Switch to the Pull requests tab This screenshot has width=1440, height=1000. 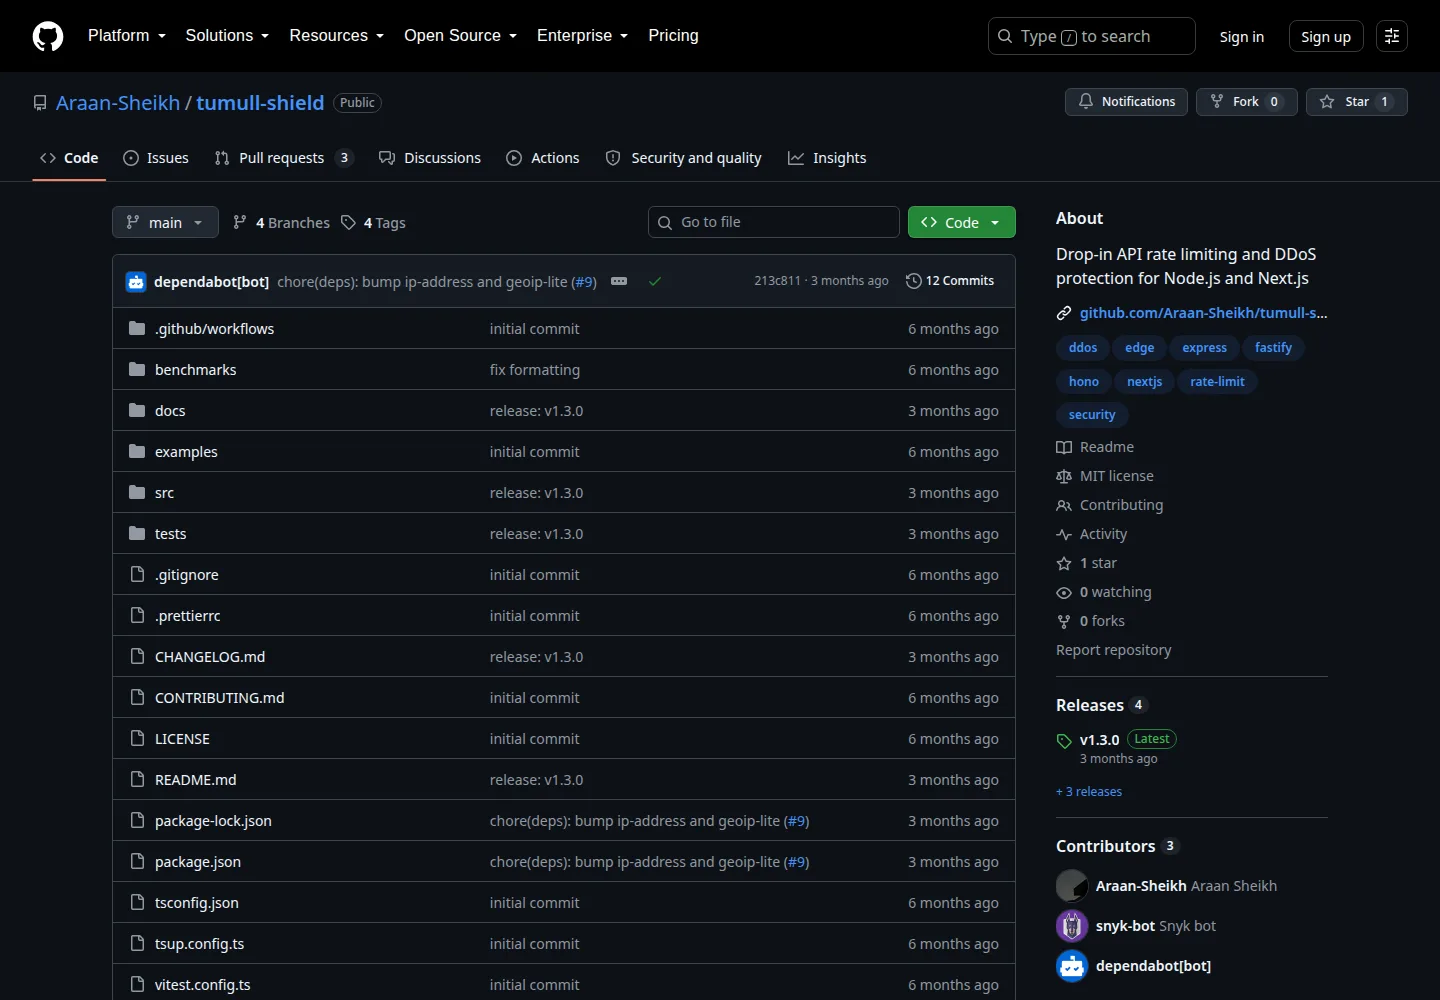pos(284,158)
